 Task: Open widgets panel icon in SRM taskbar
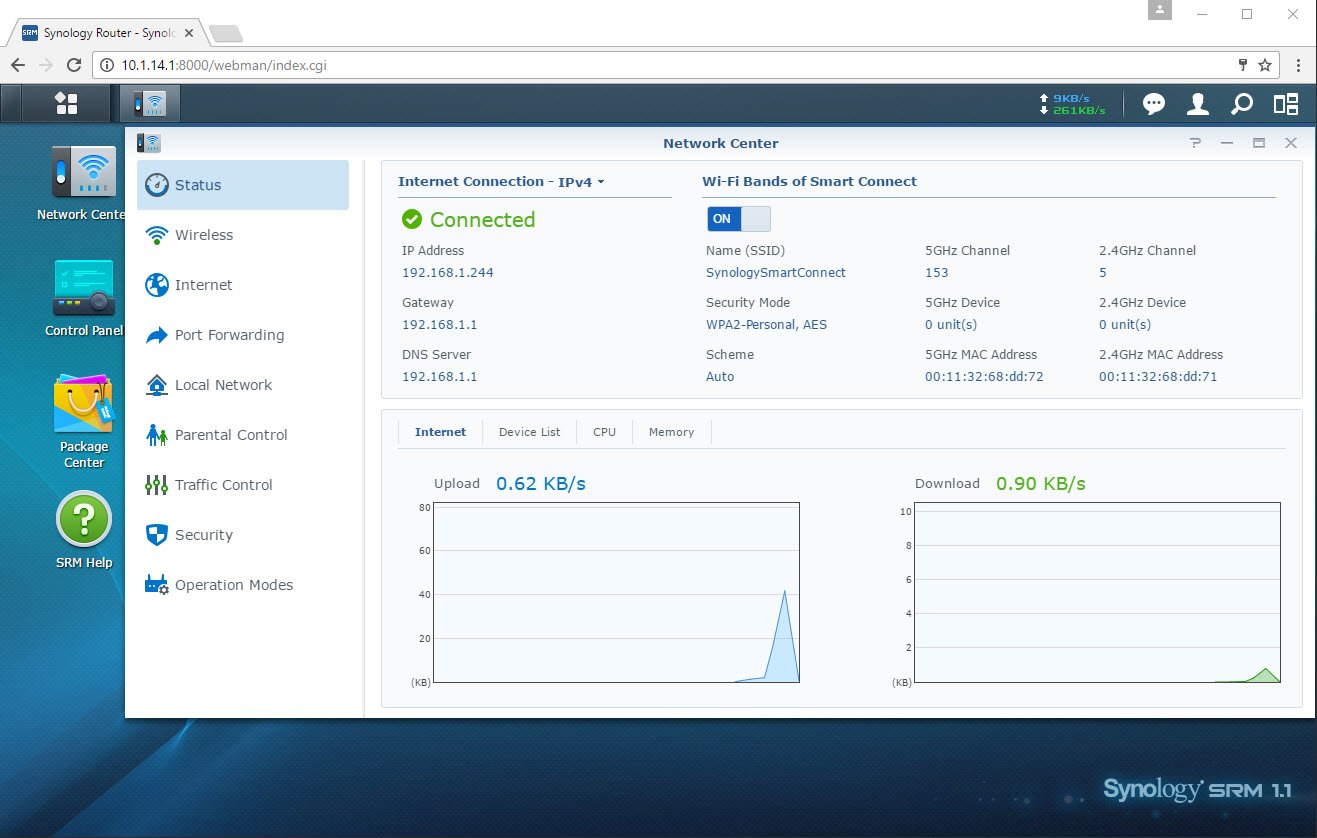click(x=1285, y=103)
